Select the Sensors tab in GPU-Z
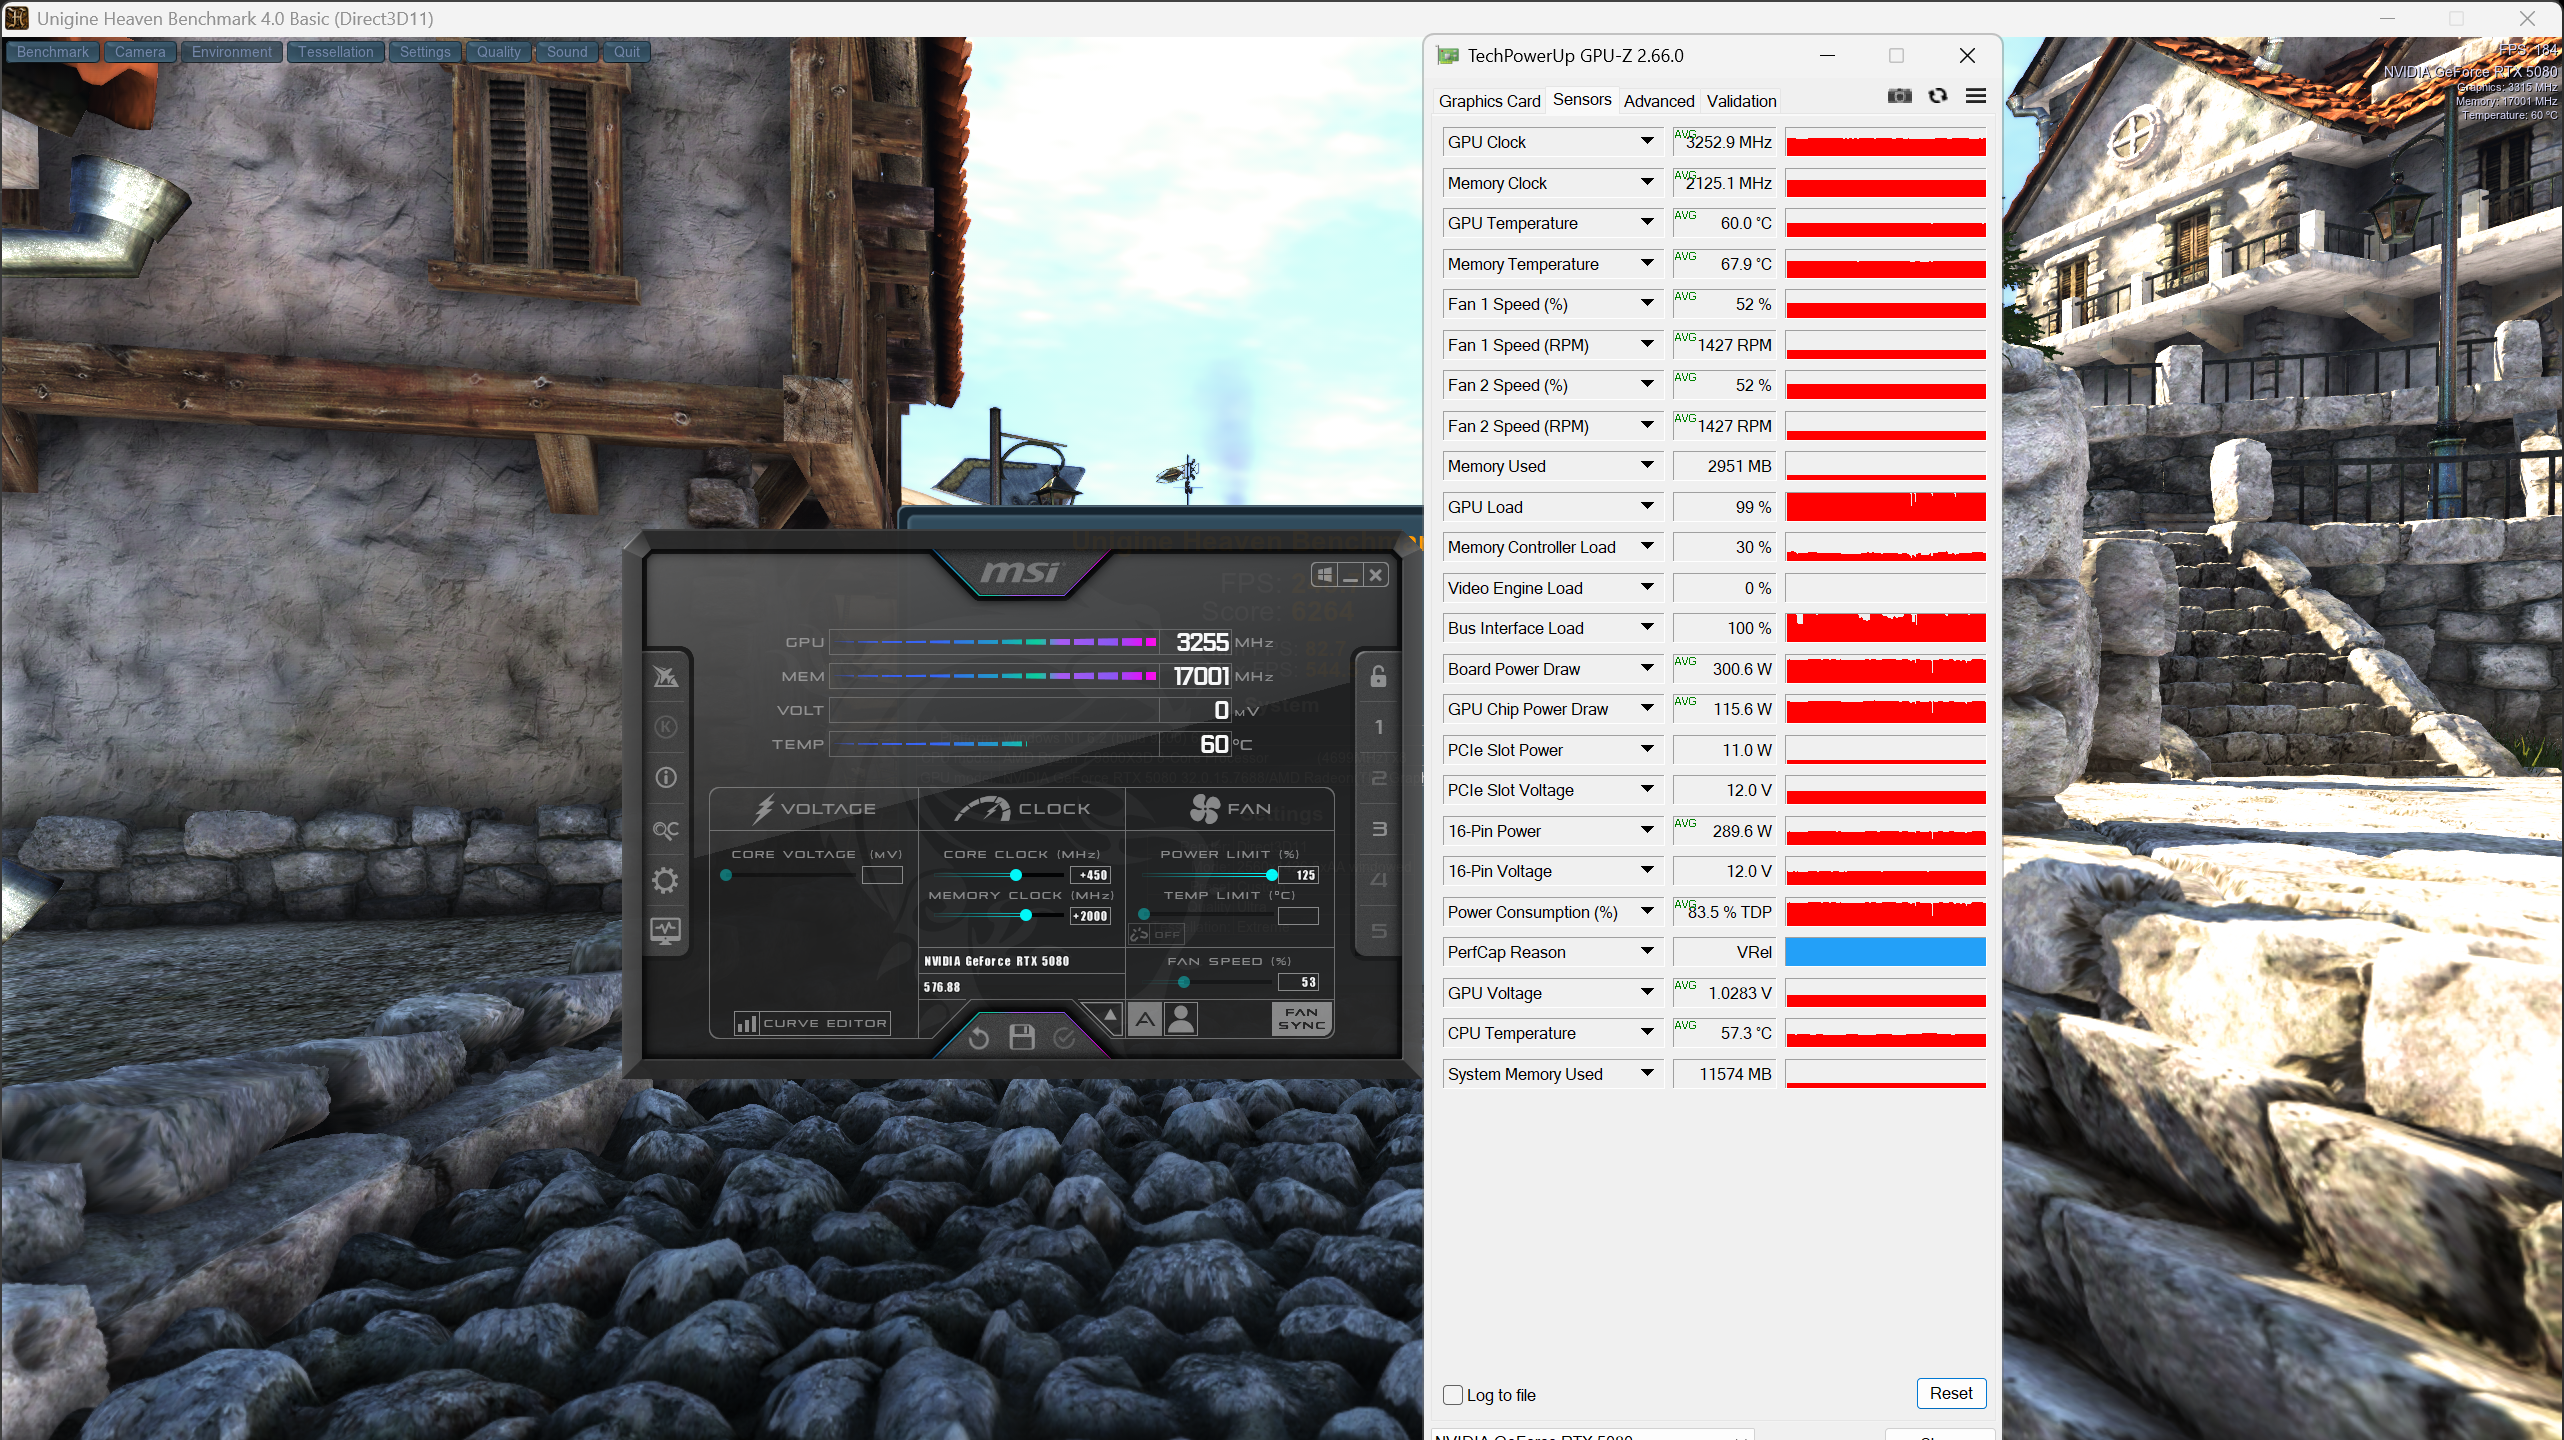 pos(1582,100)
